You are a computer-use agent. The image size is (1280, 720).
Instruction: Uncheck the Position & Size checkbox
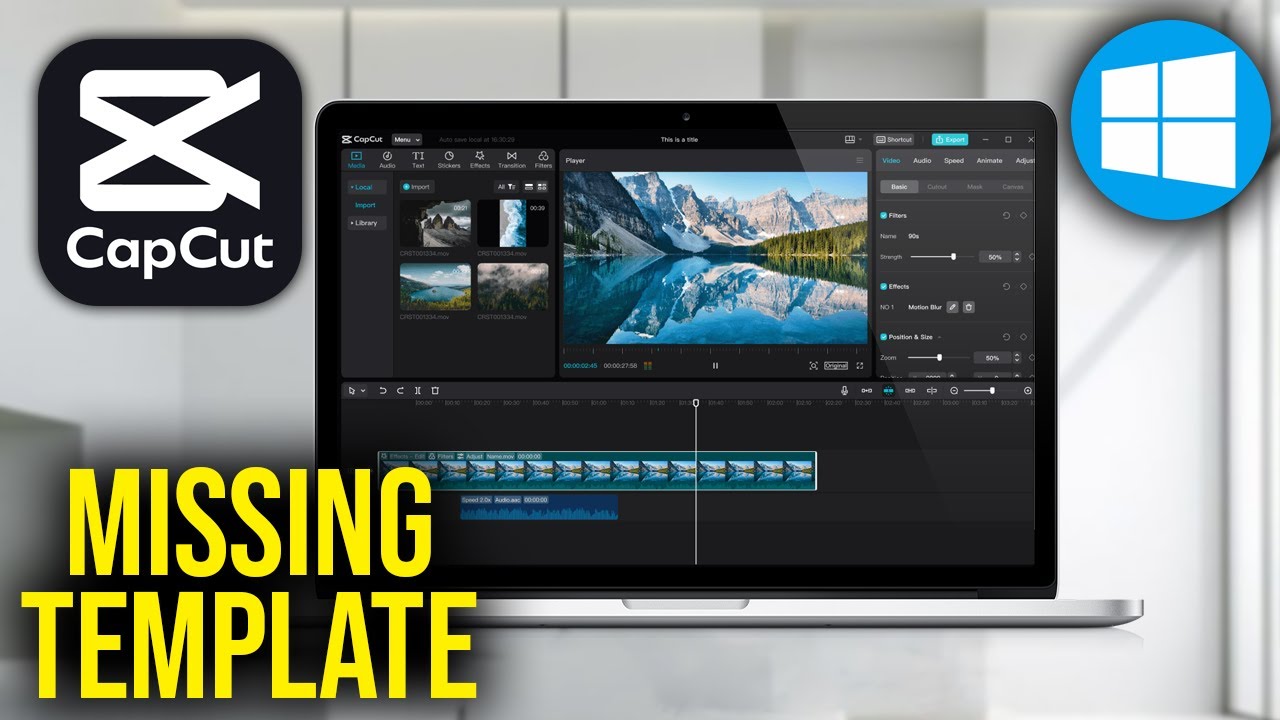click(883, 337)
